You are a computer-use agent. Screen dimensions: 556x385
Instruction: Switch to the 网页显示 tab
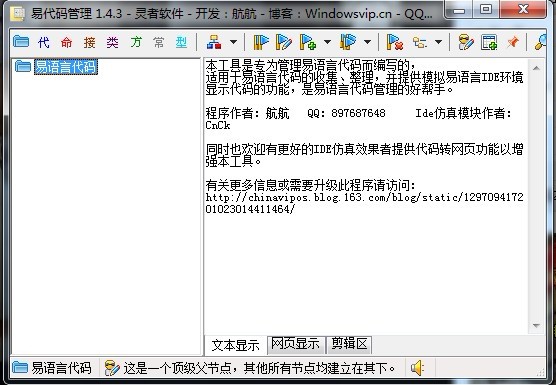pyautogui.click(x=295, y=344)
